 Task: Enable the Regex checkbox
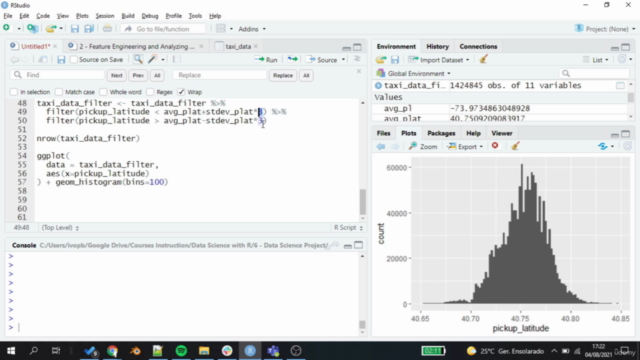[x=150, y=92]
